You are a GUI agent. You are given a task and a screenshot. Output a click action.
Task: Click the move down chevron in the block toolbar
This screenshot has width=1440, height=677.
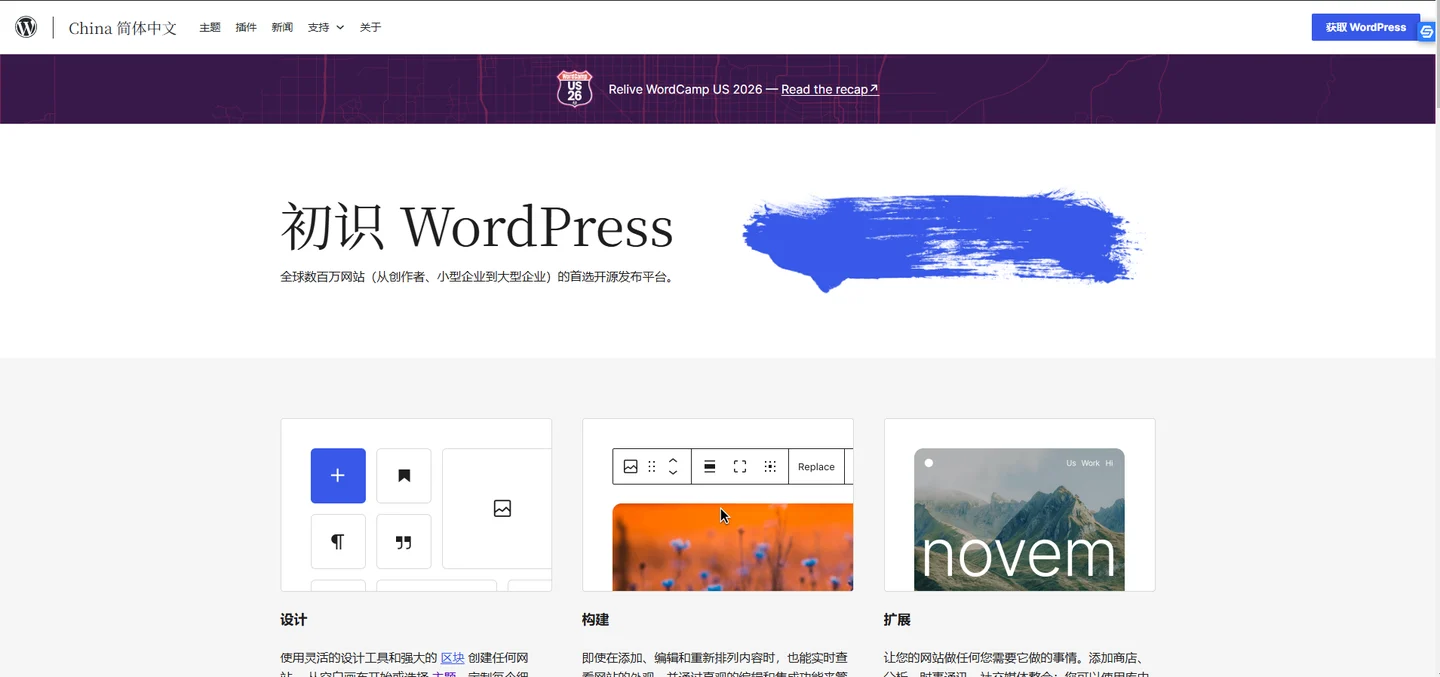point(673,473)
